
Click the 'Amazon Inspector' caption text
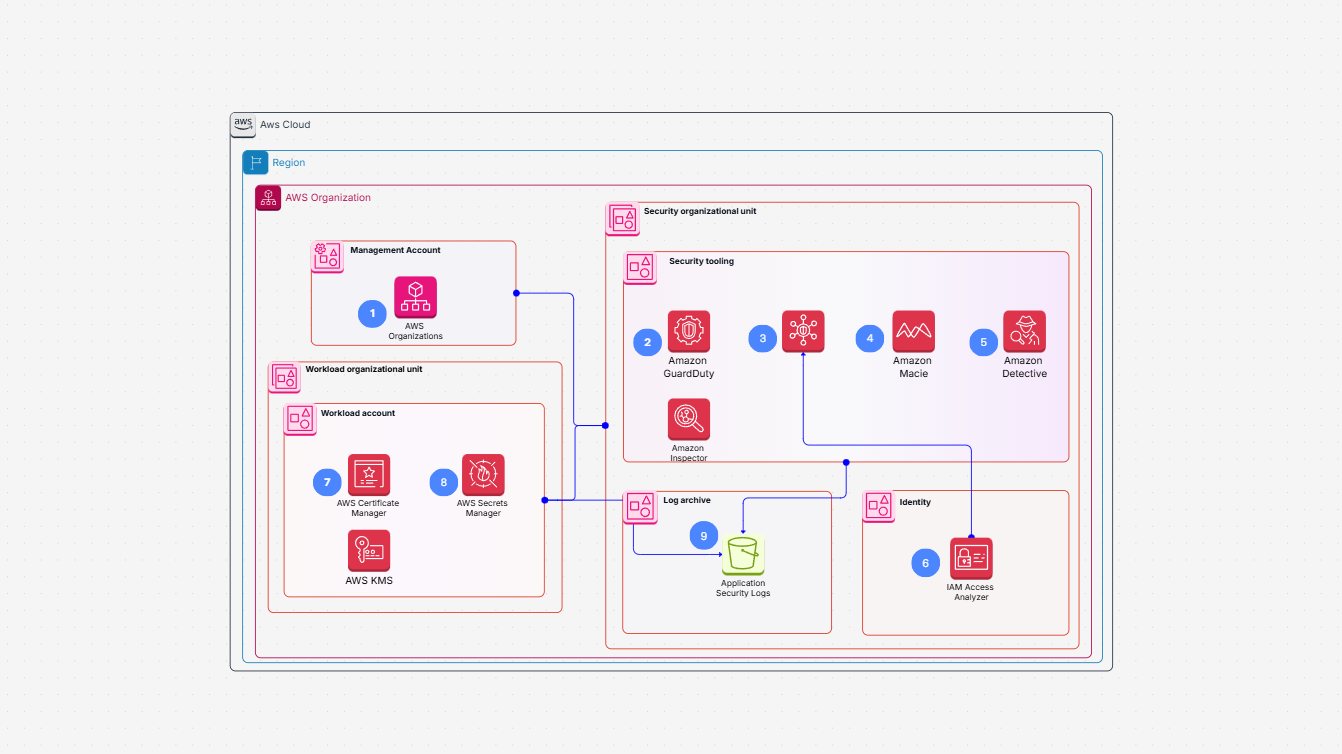[688, 453]
